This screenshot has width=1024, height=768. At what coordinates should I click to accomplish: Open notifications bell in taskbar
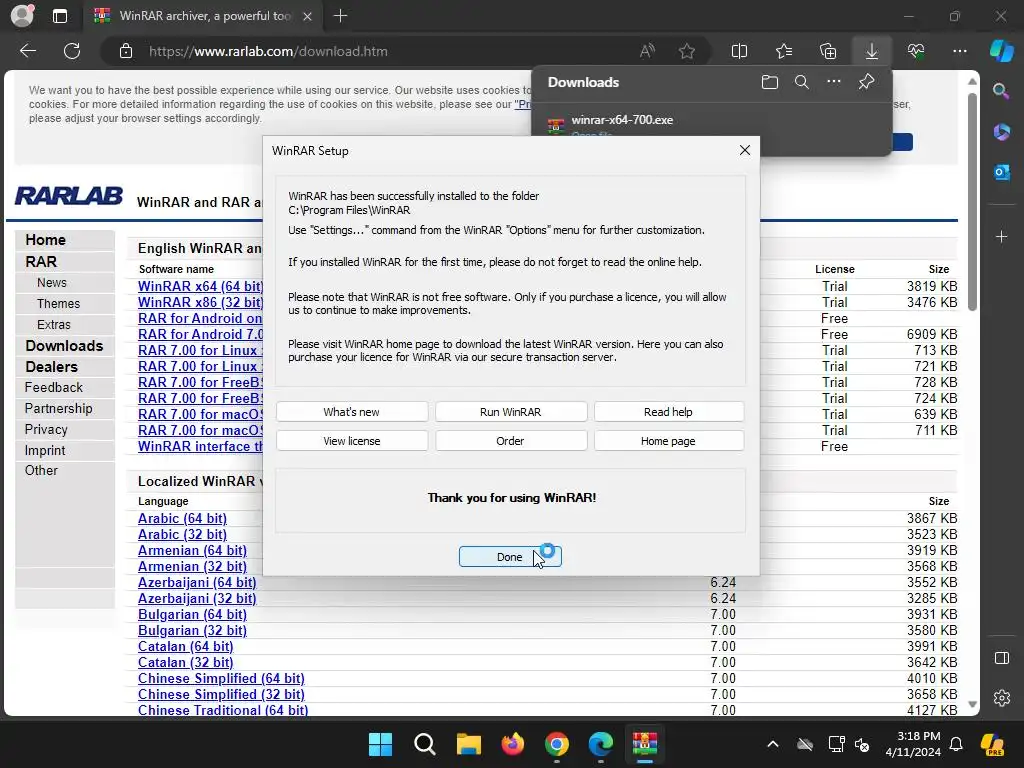[956, 744]
